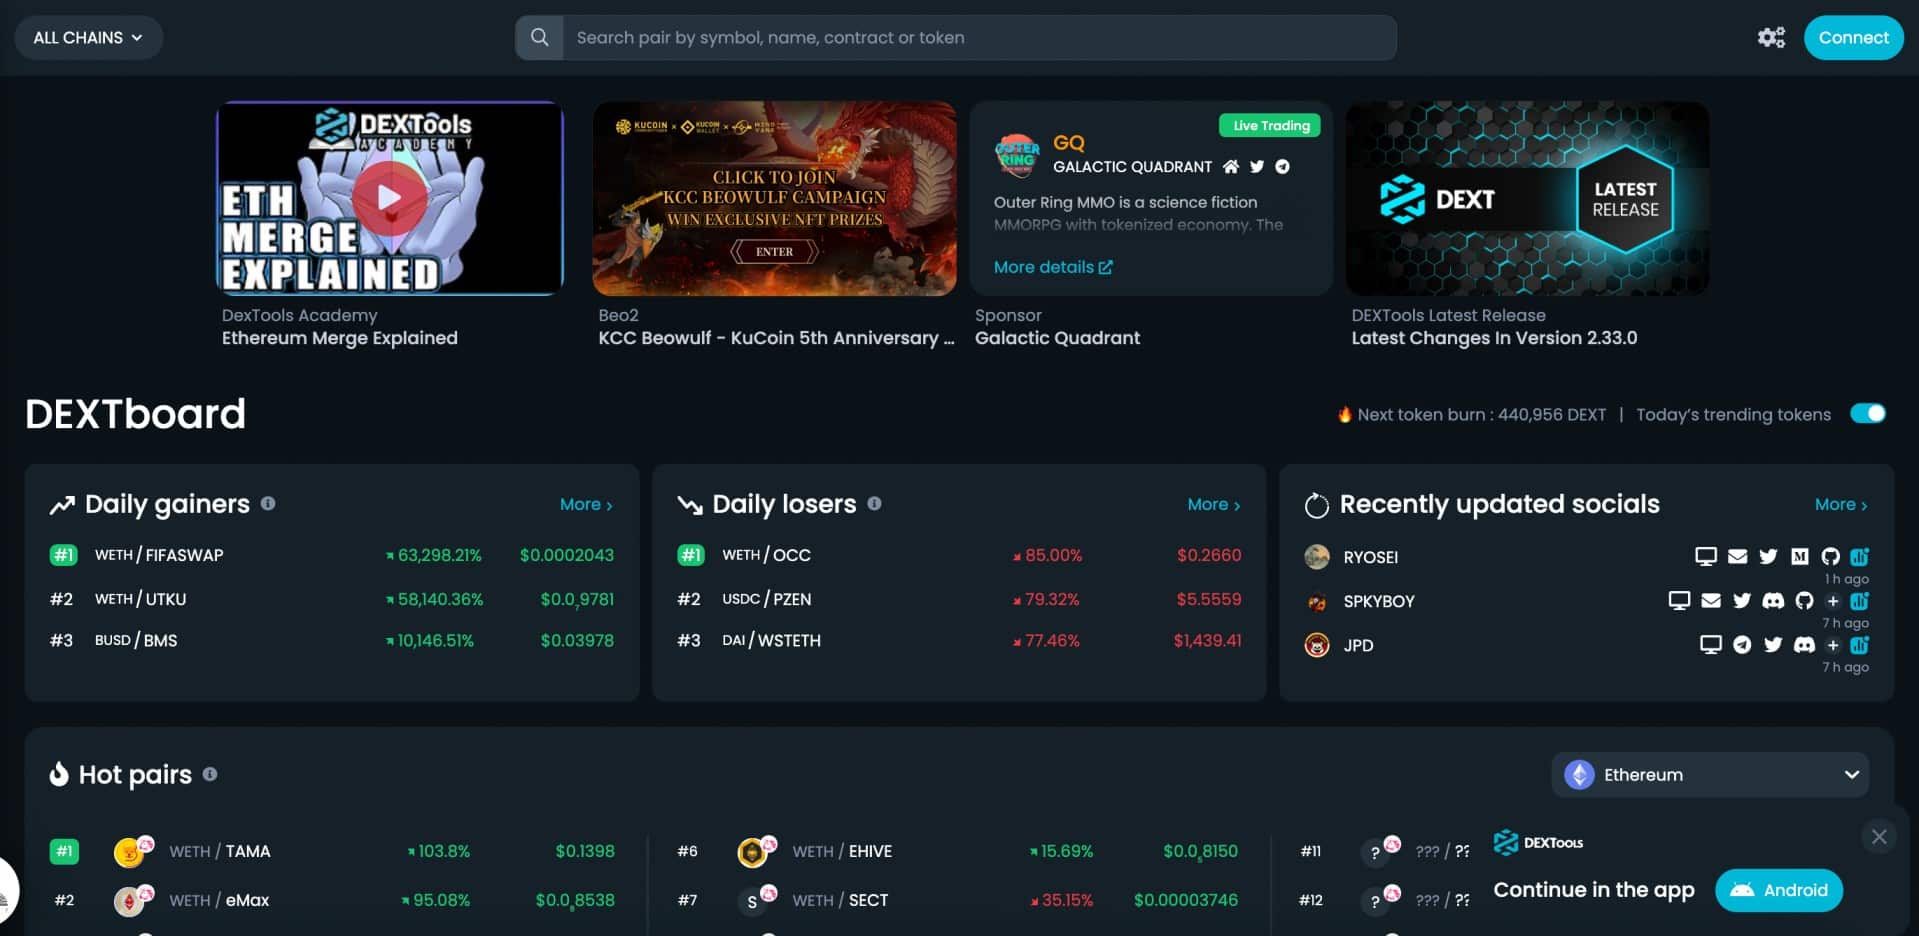Open DAI / WSTETH loser row
The height and width of the screenshot is (936, 1919).
[x=959, y=640]
